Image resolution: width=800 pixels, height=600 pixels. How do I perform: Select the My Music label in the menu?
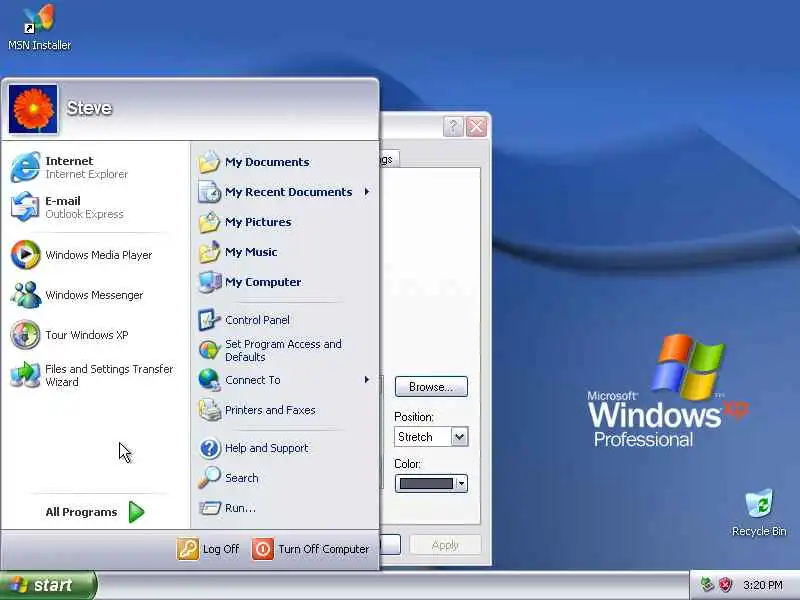point(251,252)
